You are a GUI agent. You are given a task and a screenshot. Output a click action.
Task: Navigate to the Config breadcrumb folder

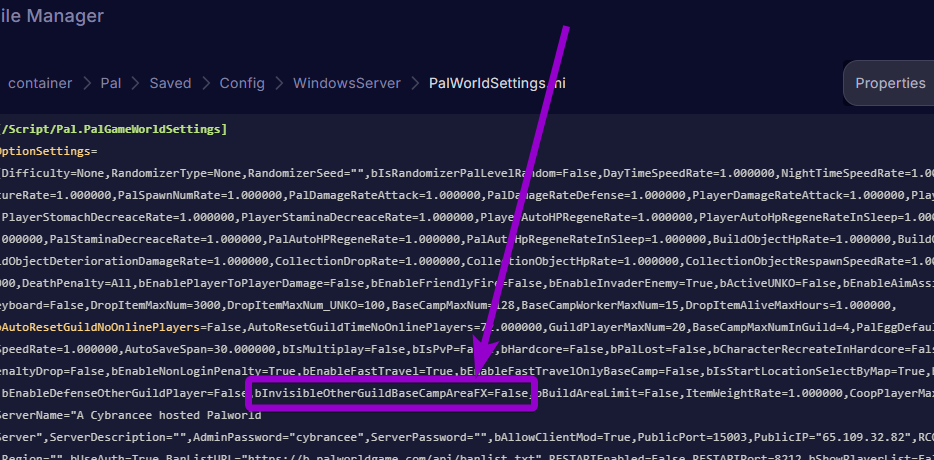click(x=242, y=83)
